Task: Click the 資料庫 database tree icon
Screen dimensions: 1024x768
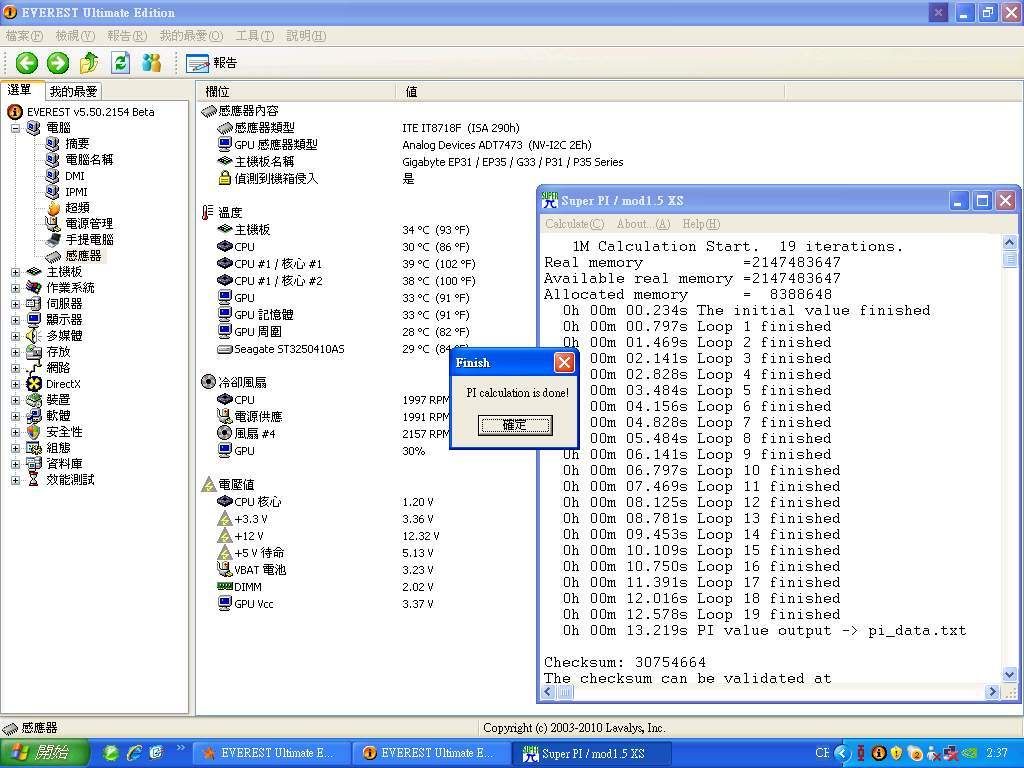Action: [34, 464]
